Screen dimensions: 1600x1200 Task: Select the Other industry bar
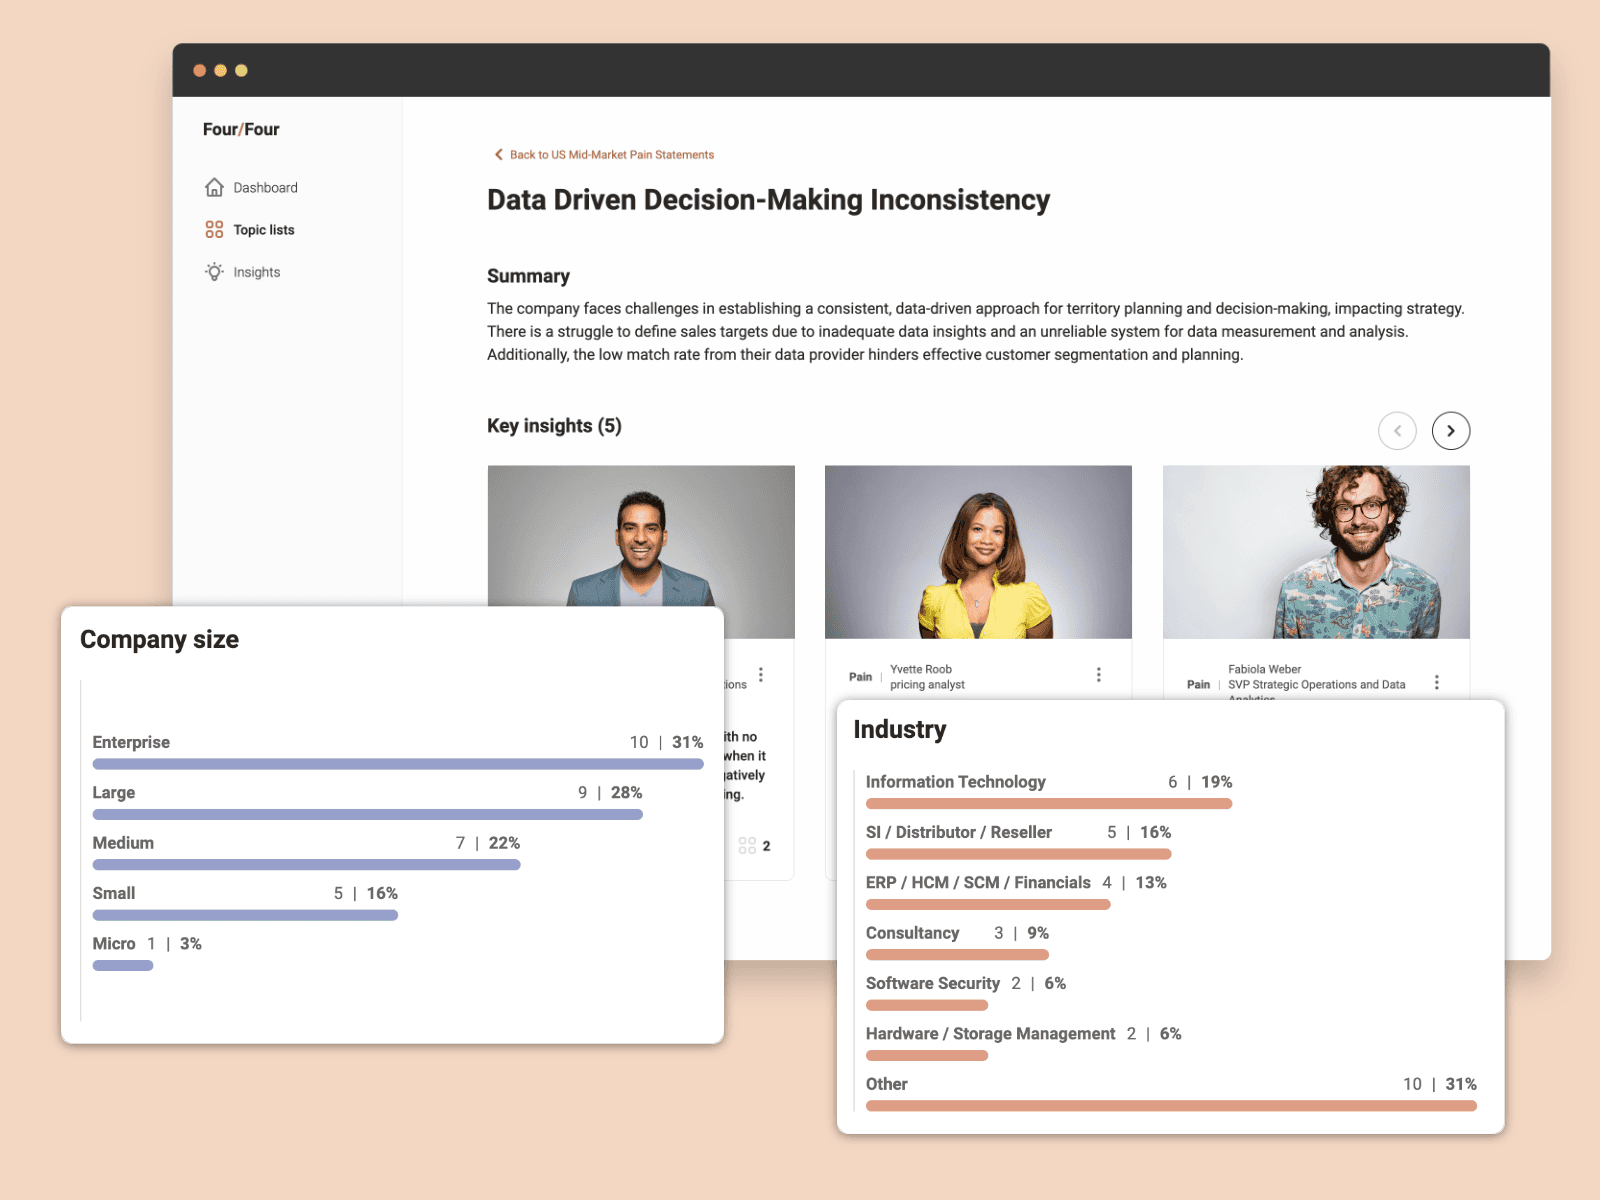1170,1106
